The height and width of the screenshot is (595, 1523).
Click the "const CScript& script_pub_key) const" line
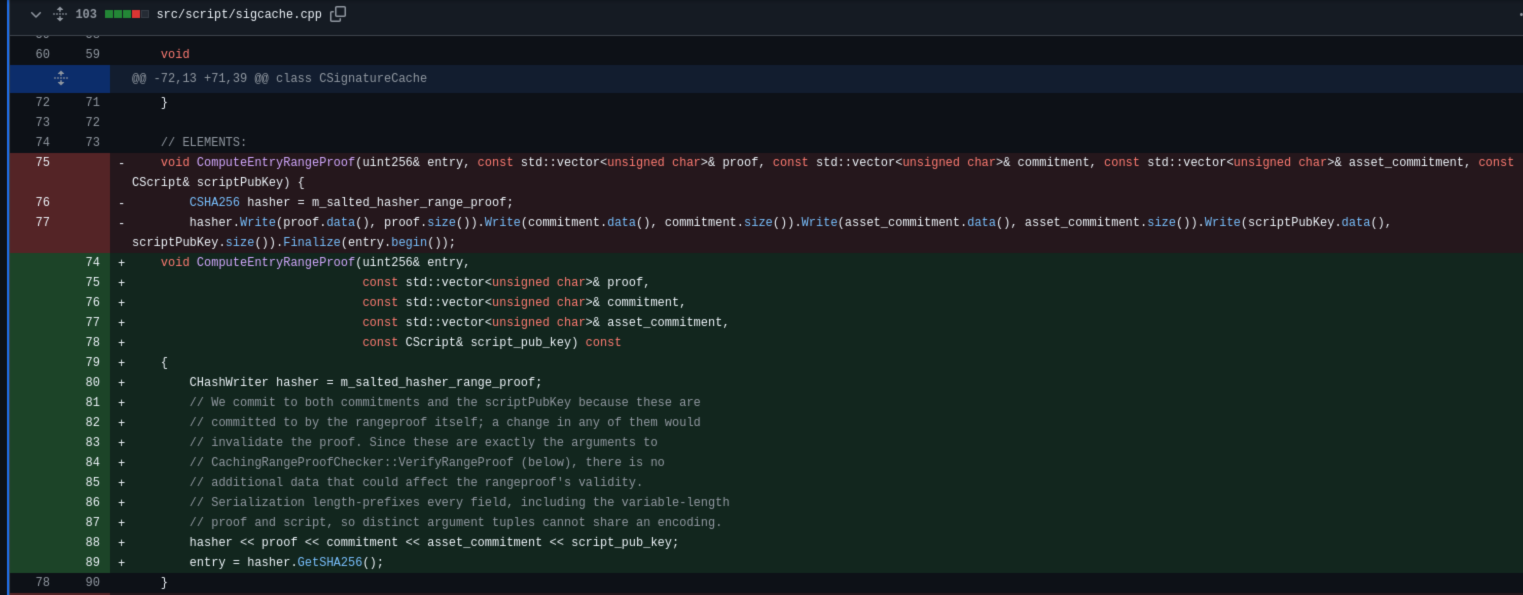coord(491,342)
